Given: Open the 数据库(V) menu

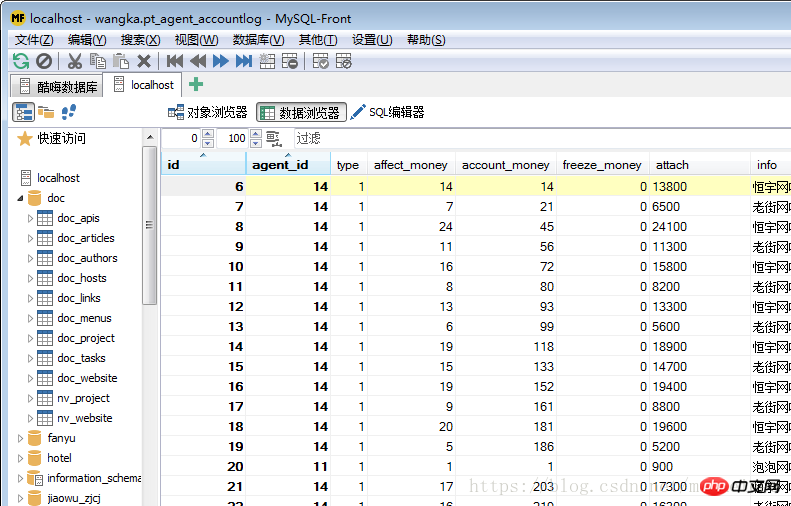Looking at the screenshot, I should [258, 40].
